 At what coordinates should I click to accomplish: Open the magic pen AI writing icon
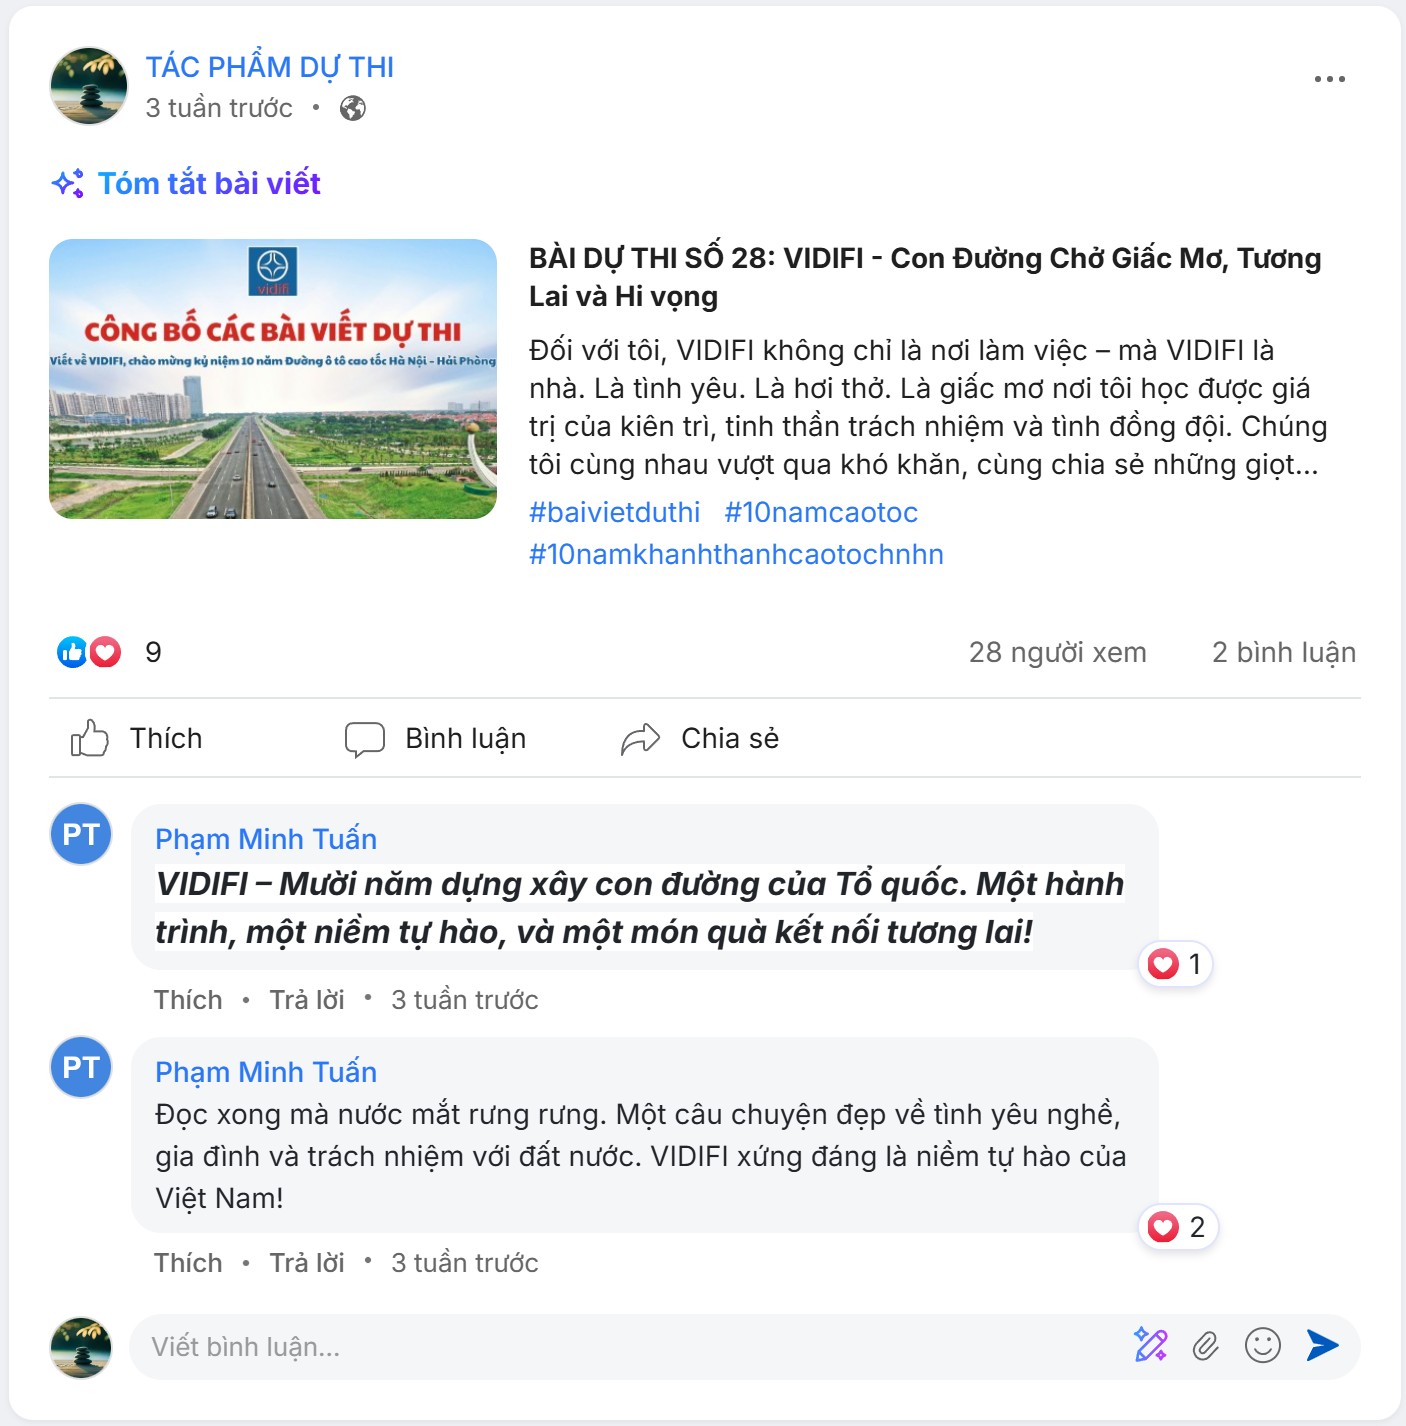(x=1150, y=1345)
